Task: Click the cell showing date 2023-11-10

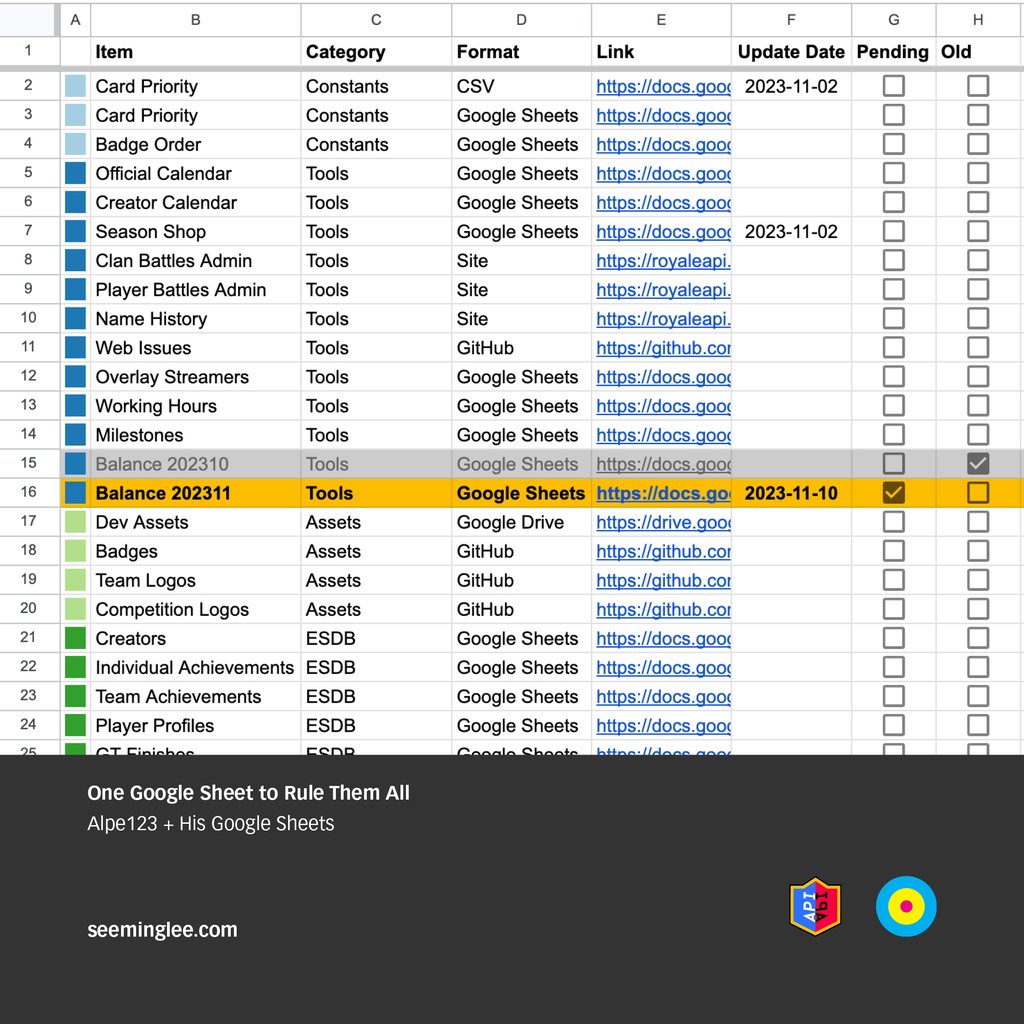Action: point(790,492)
